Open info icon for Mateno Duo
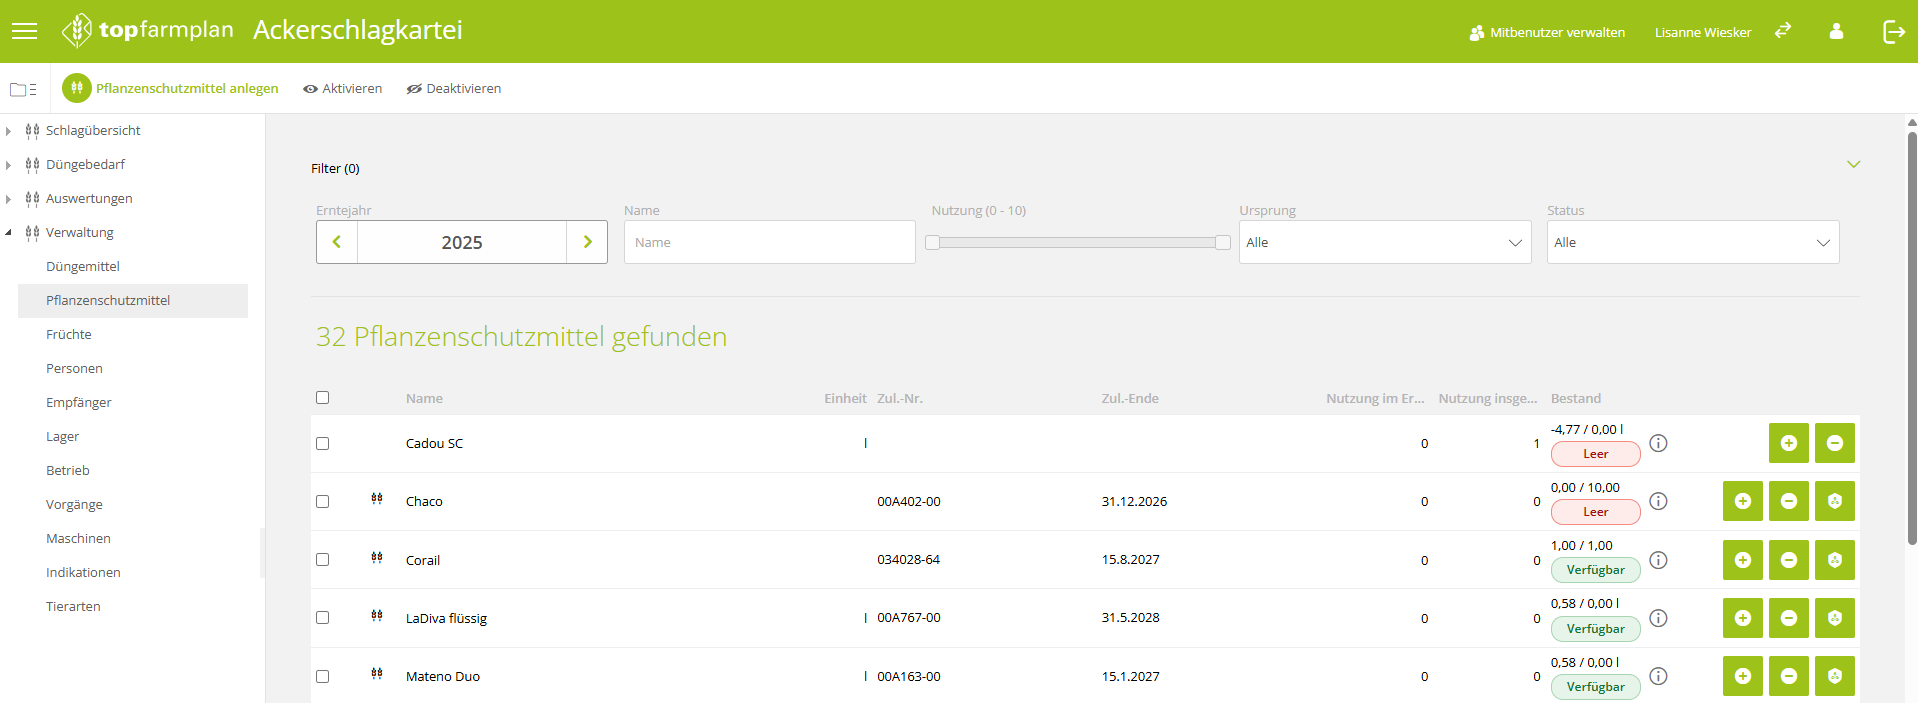The image size is (1918, 703). pyautogui.click(x=1658, y=676)
